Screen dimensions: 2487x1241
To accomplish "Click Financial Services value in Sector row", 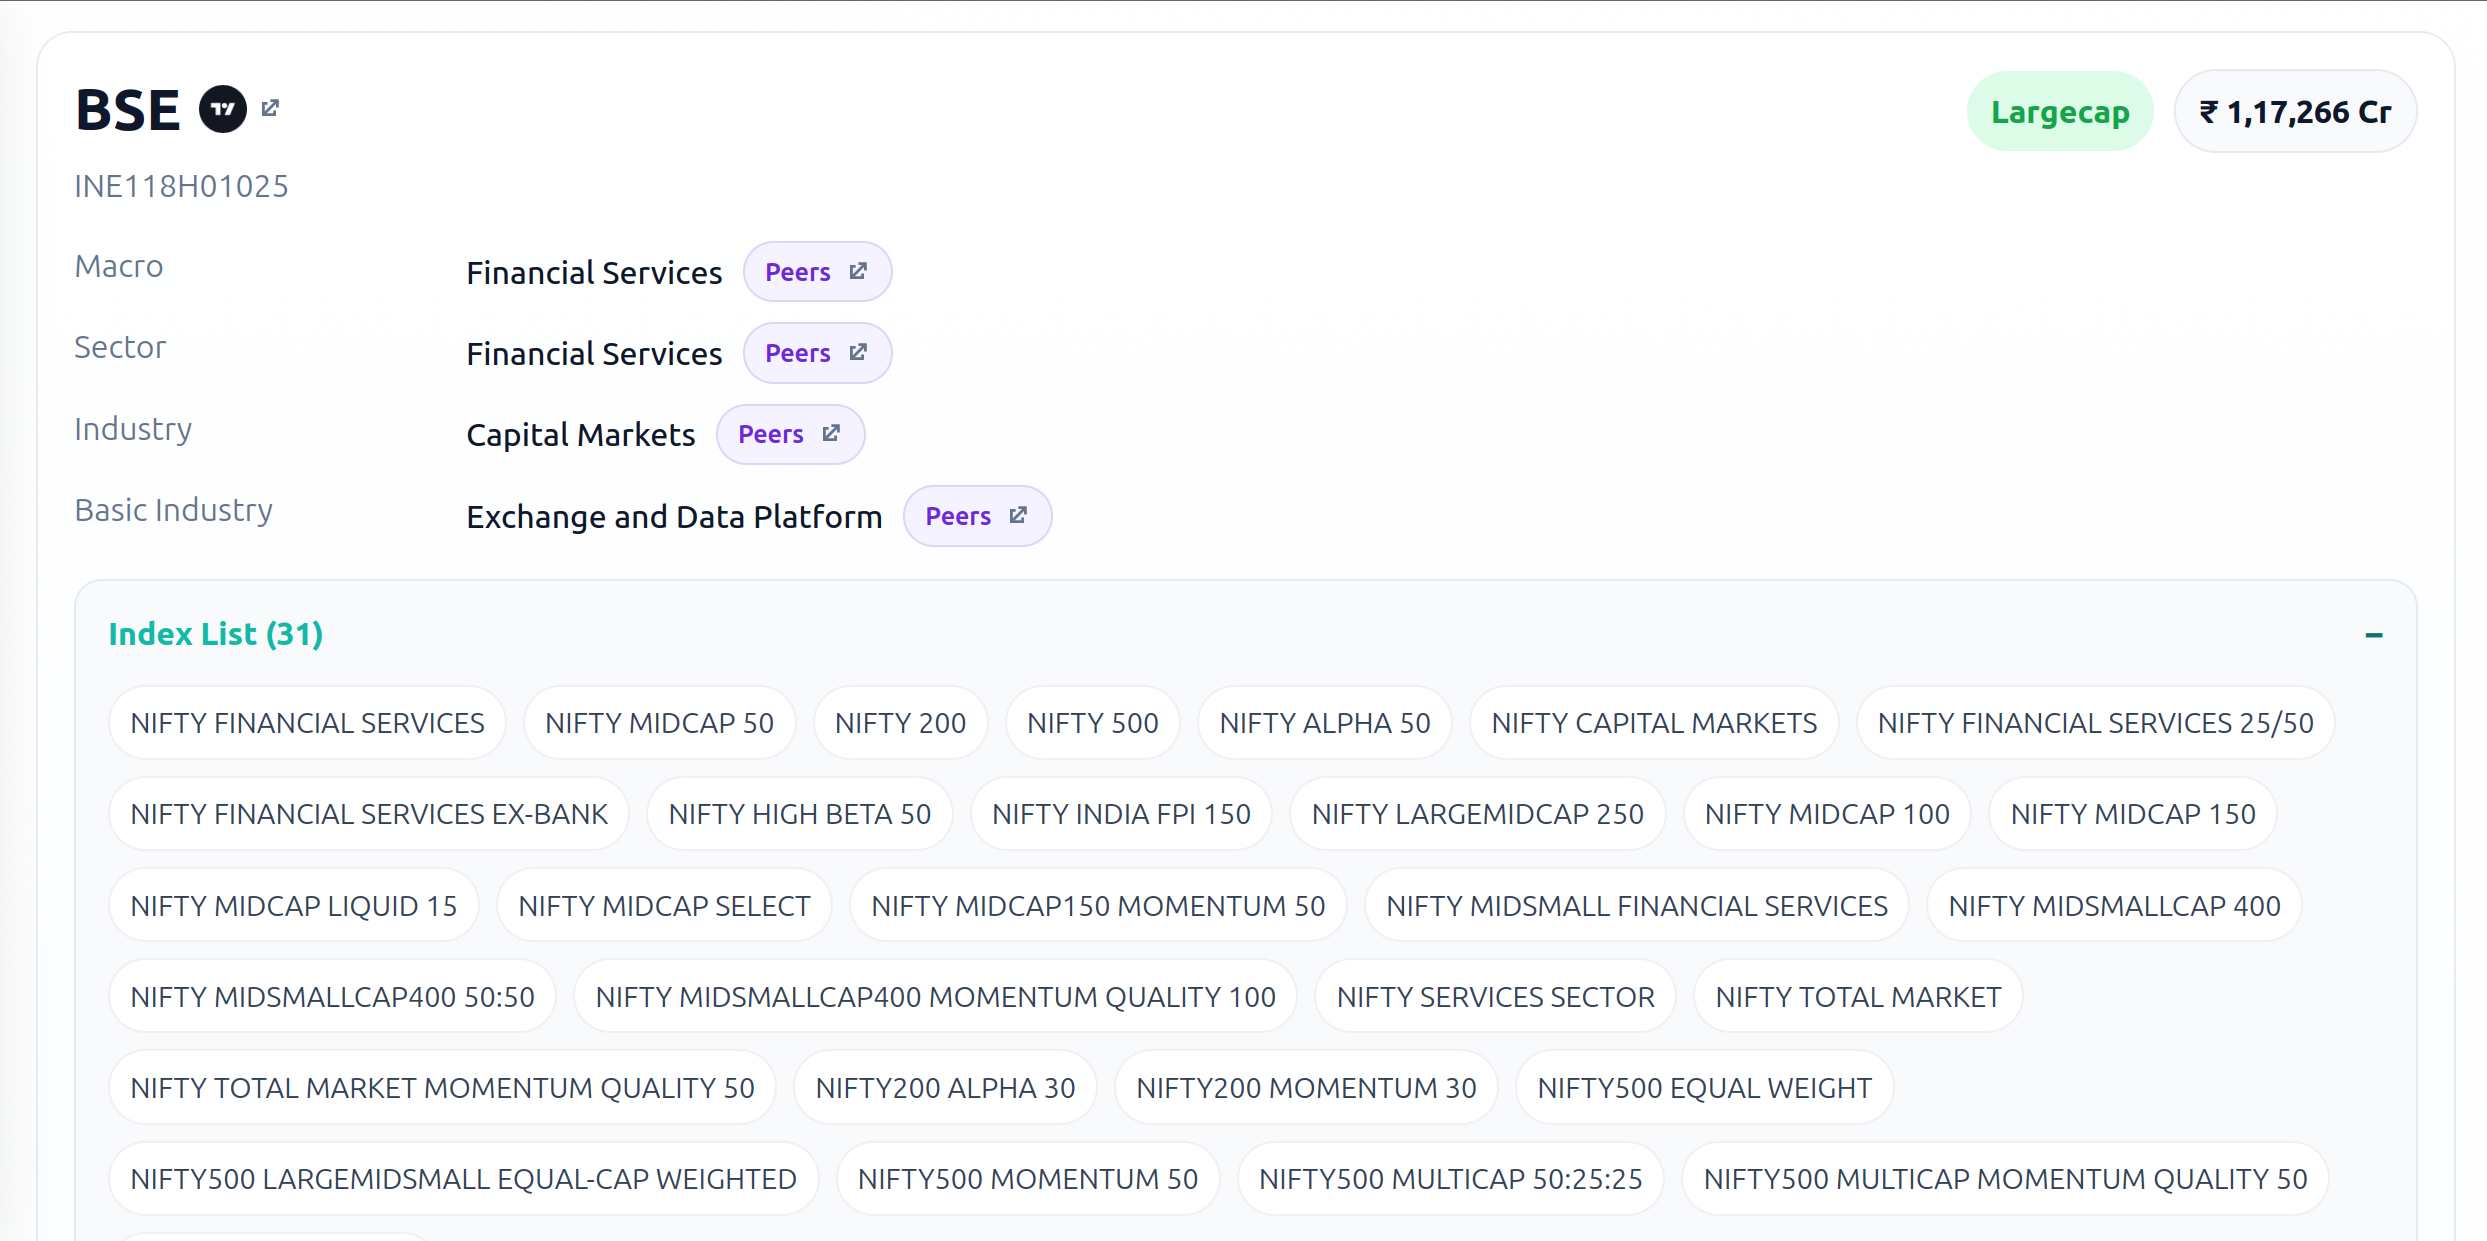I will pyautogui.click(x=594, y=354).
